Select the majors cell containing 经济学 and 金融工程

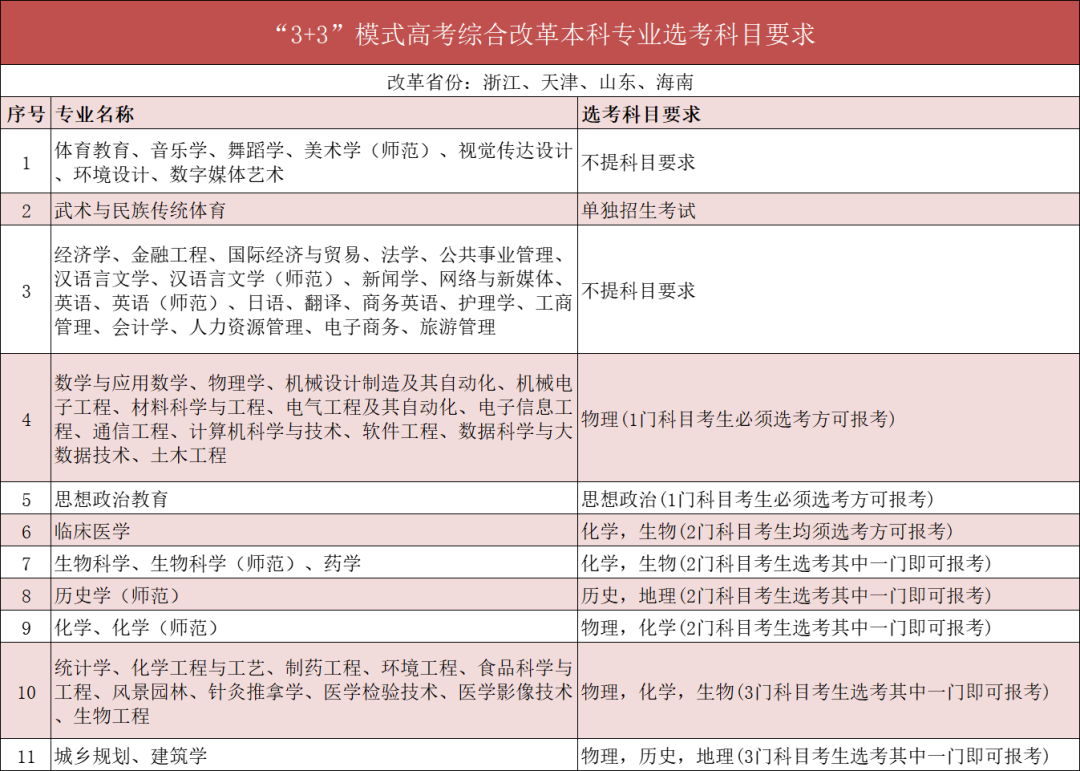pyautogui.click(x=313, y=291)
